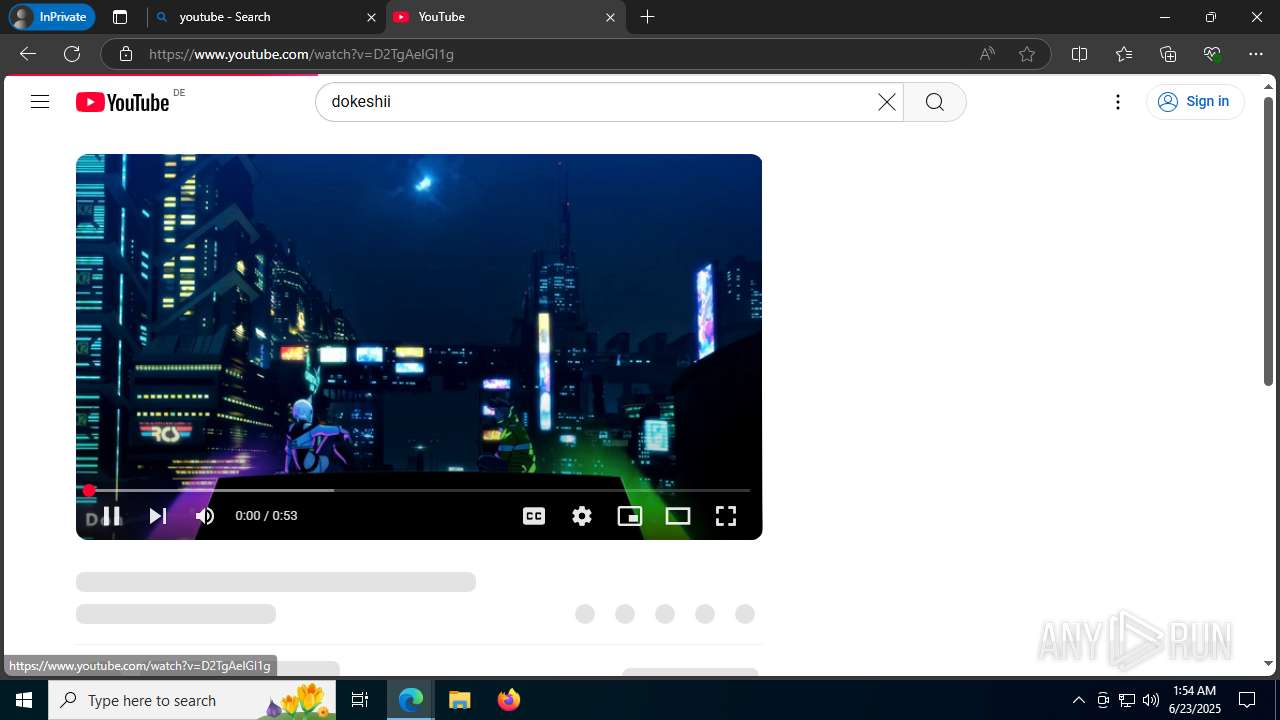Open the tab actions menu
This screenshot has width=1280, height=720.
[120, 17]
